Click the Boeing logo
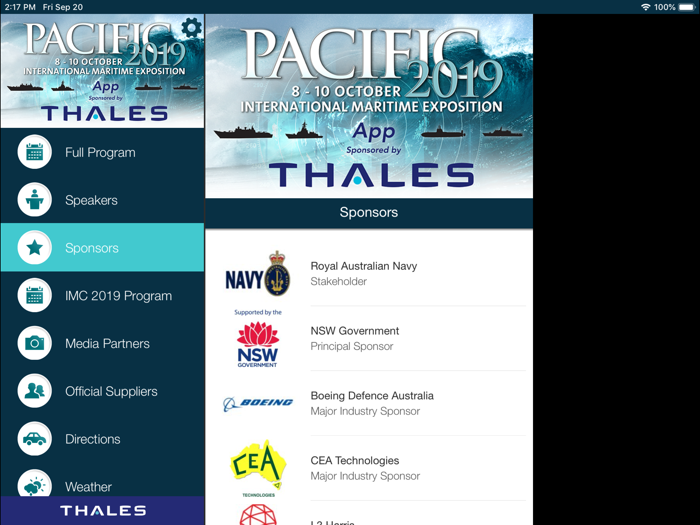 pos(258,404)
